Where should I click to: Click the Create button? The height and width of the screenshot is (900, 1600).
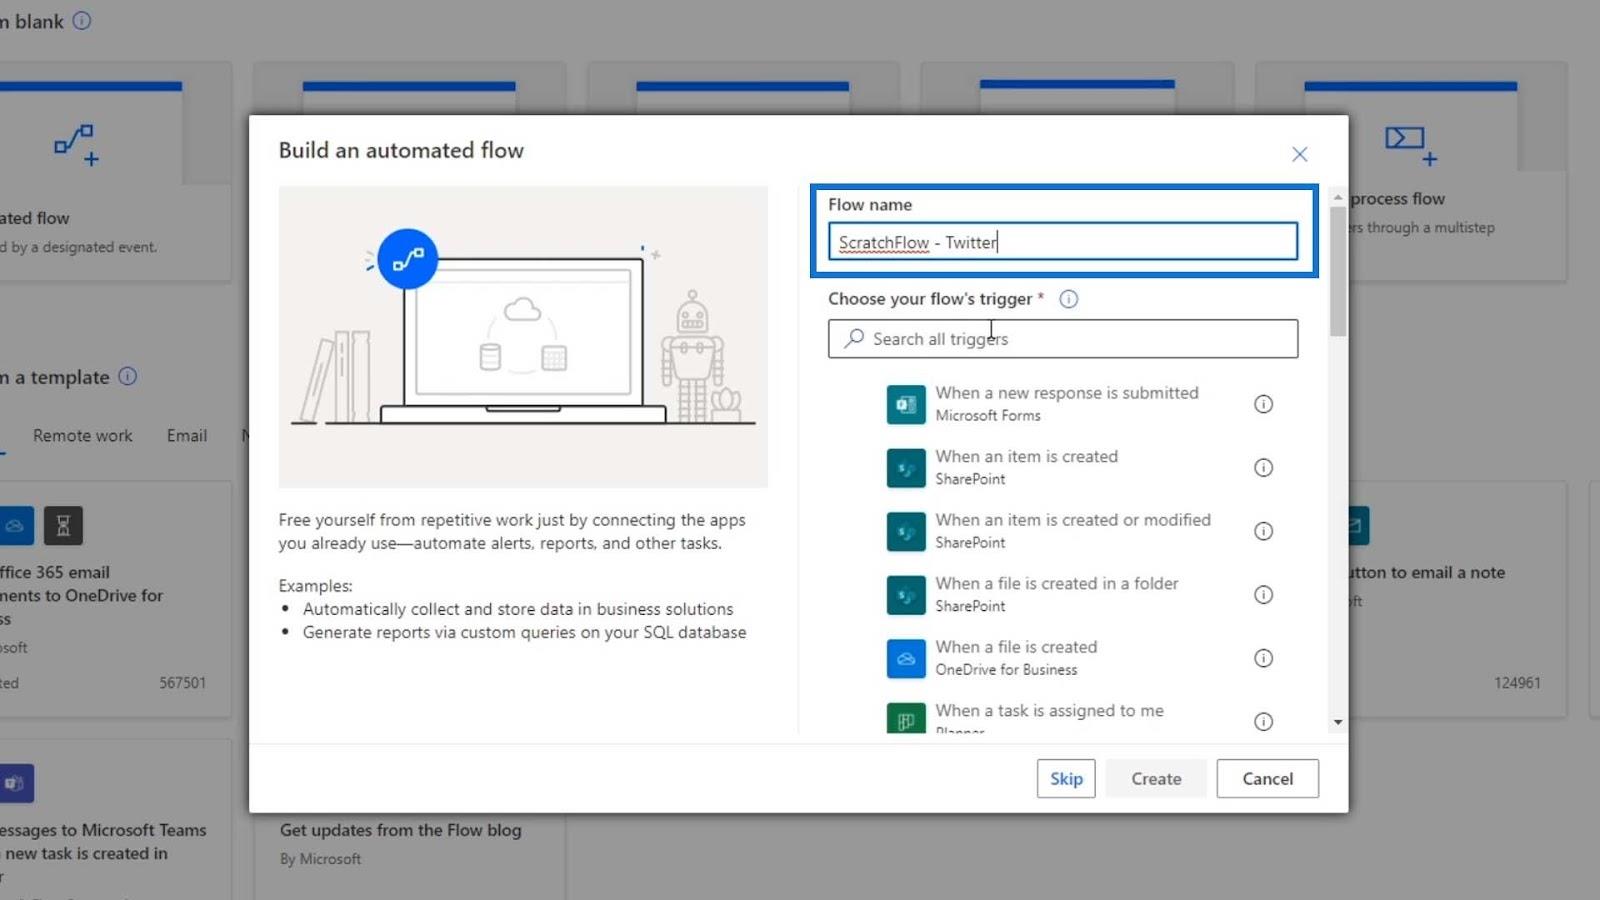coord(1156,779)
